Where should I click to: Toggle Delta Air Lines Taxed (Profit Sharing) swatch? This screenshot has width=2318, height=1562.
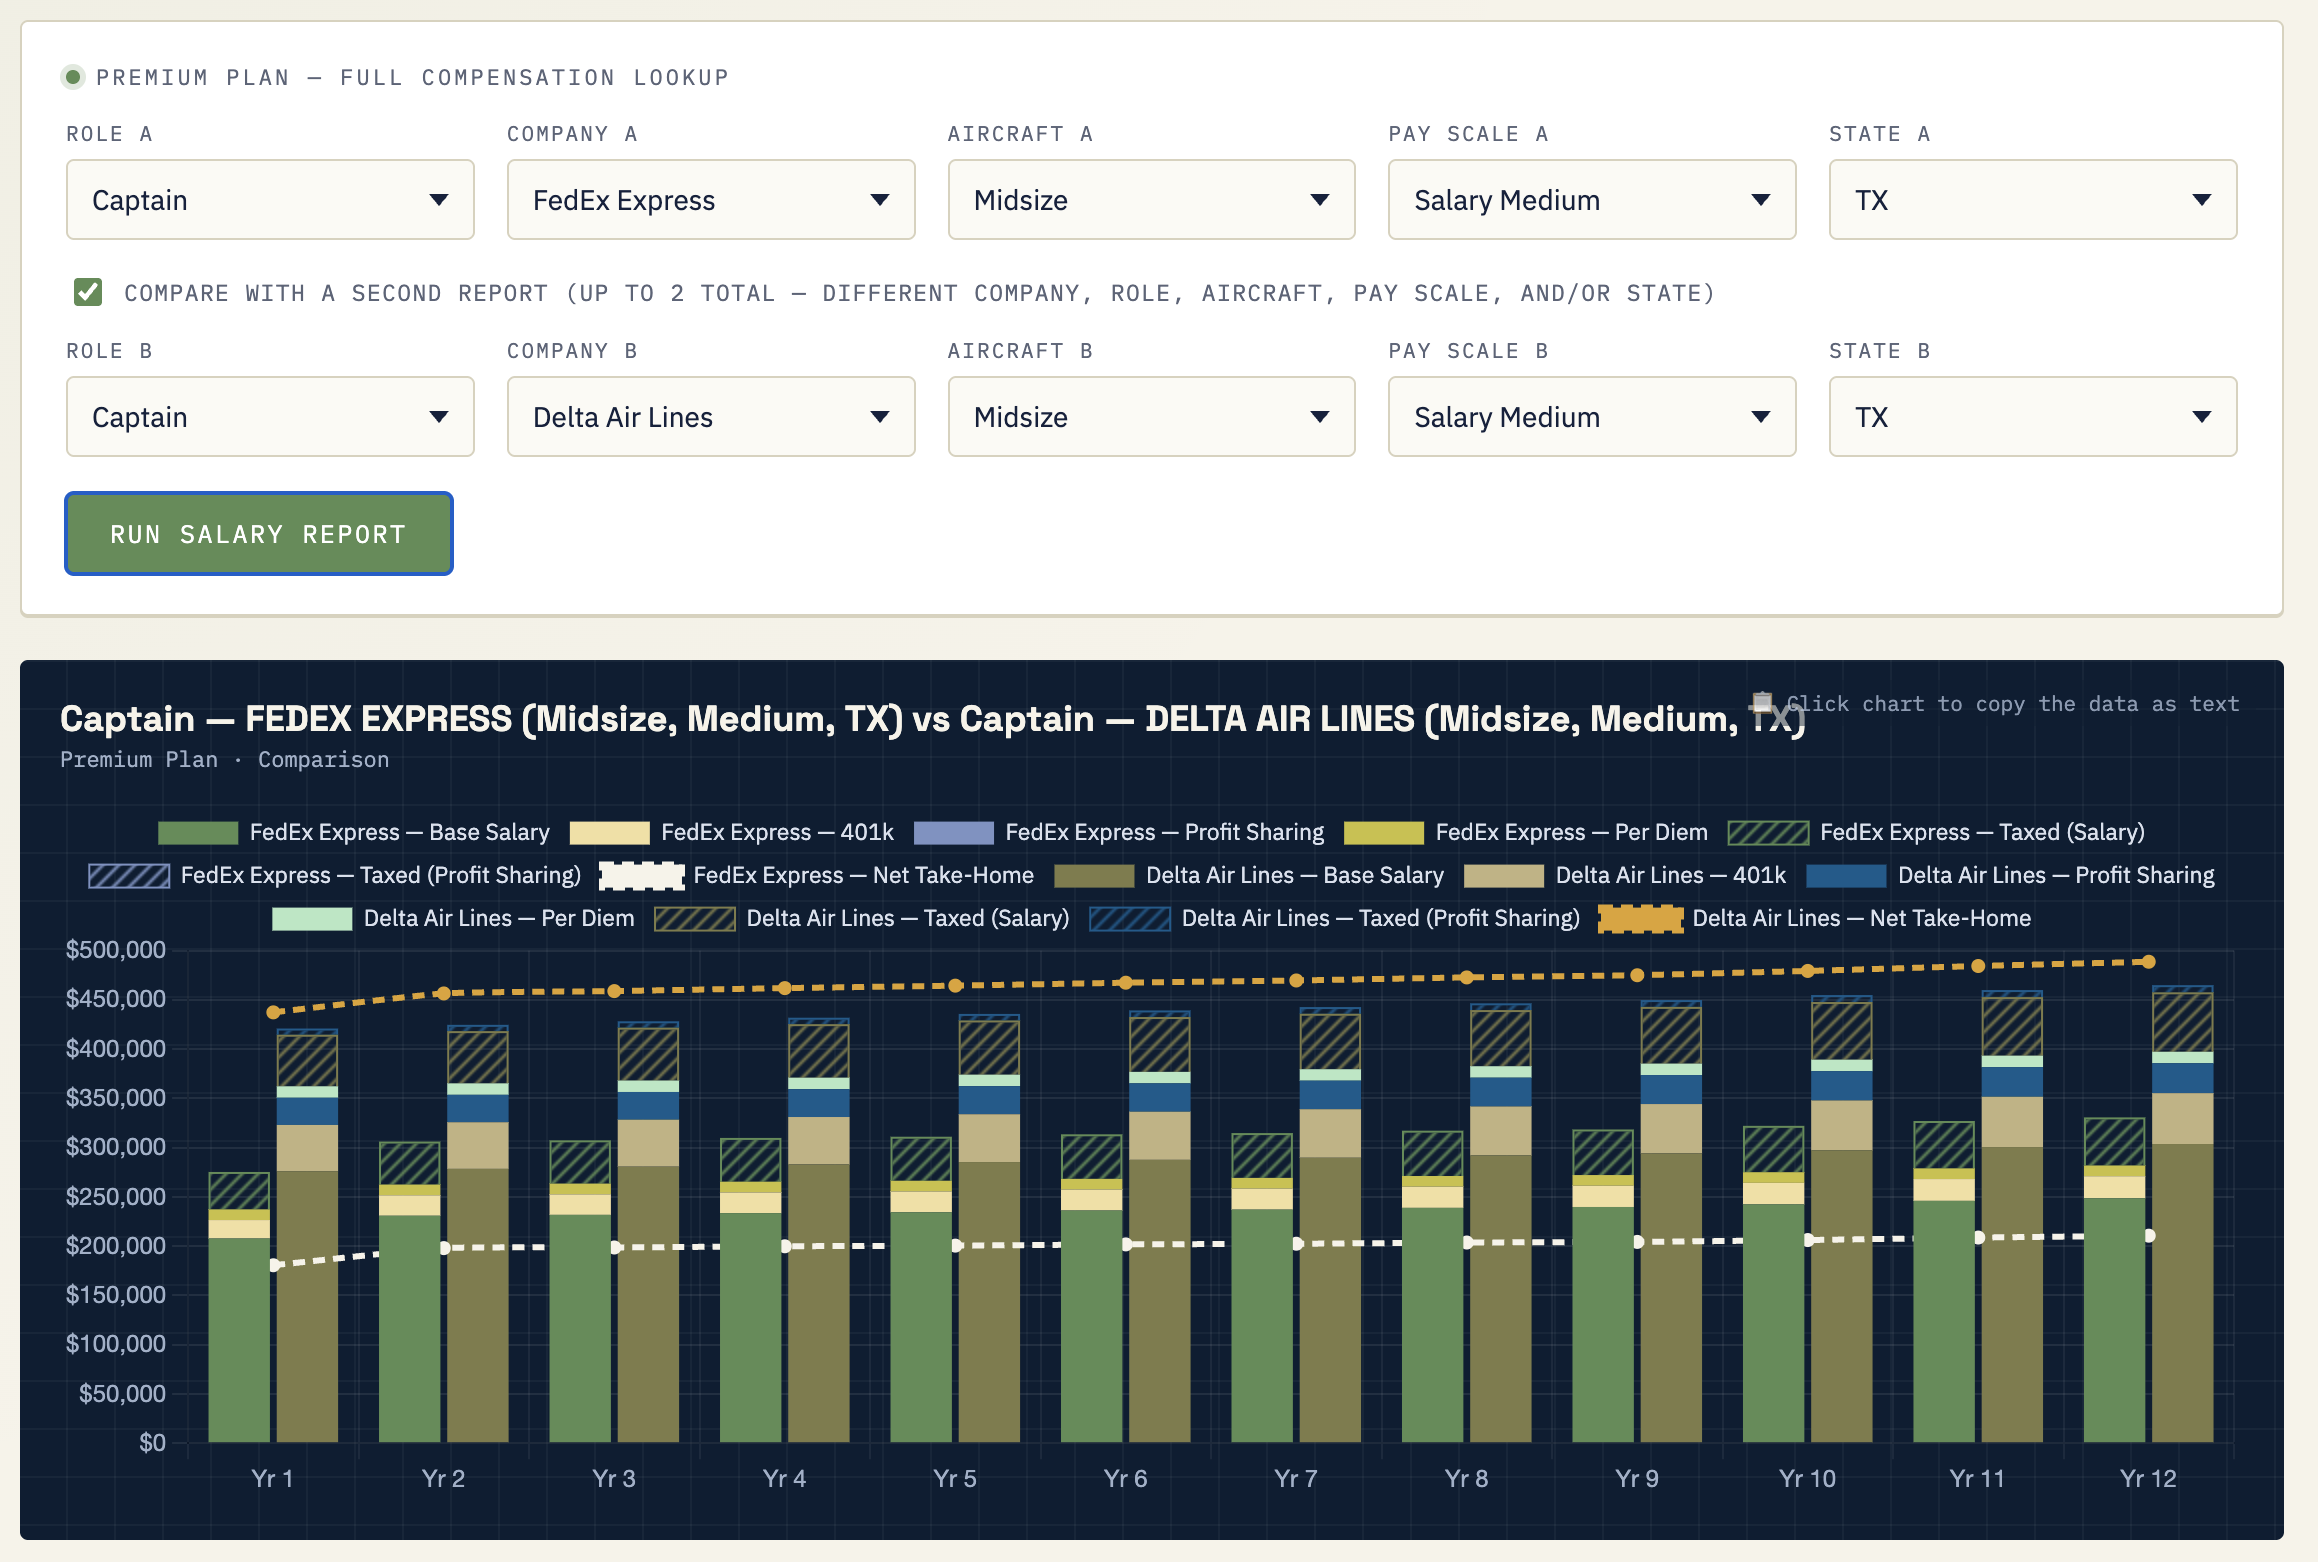(x=1130, y=919)
